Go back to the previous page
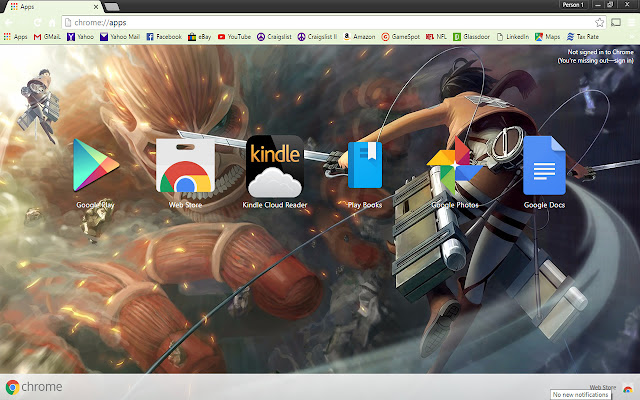This screenshot has height=400, width=640. point(9,22)
